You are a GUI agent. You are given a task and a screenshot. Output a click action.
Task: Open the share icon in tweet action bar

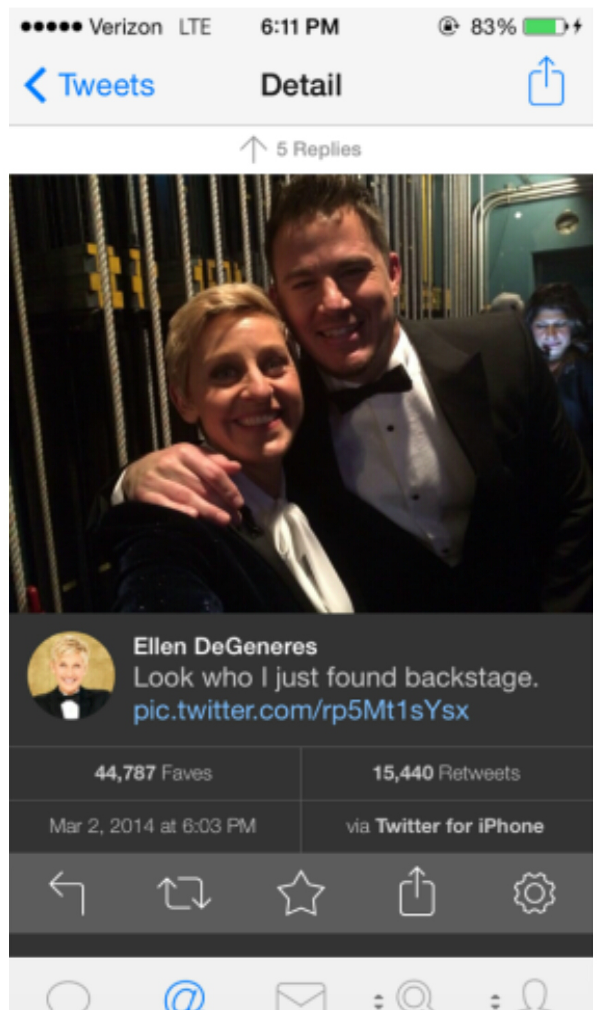[417, 891]
